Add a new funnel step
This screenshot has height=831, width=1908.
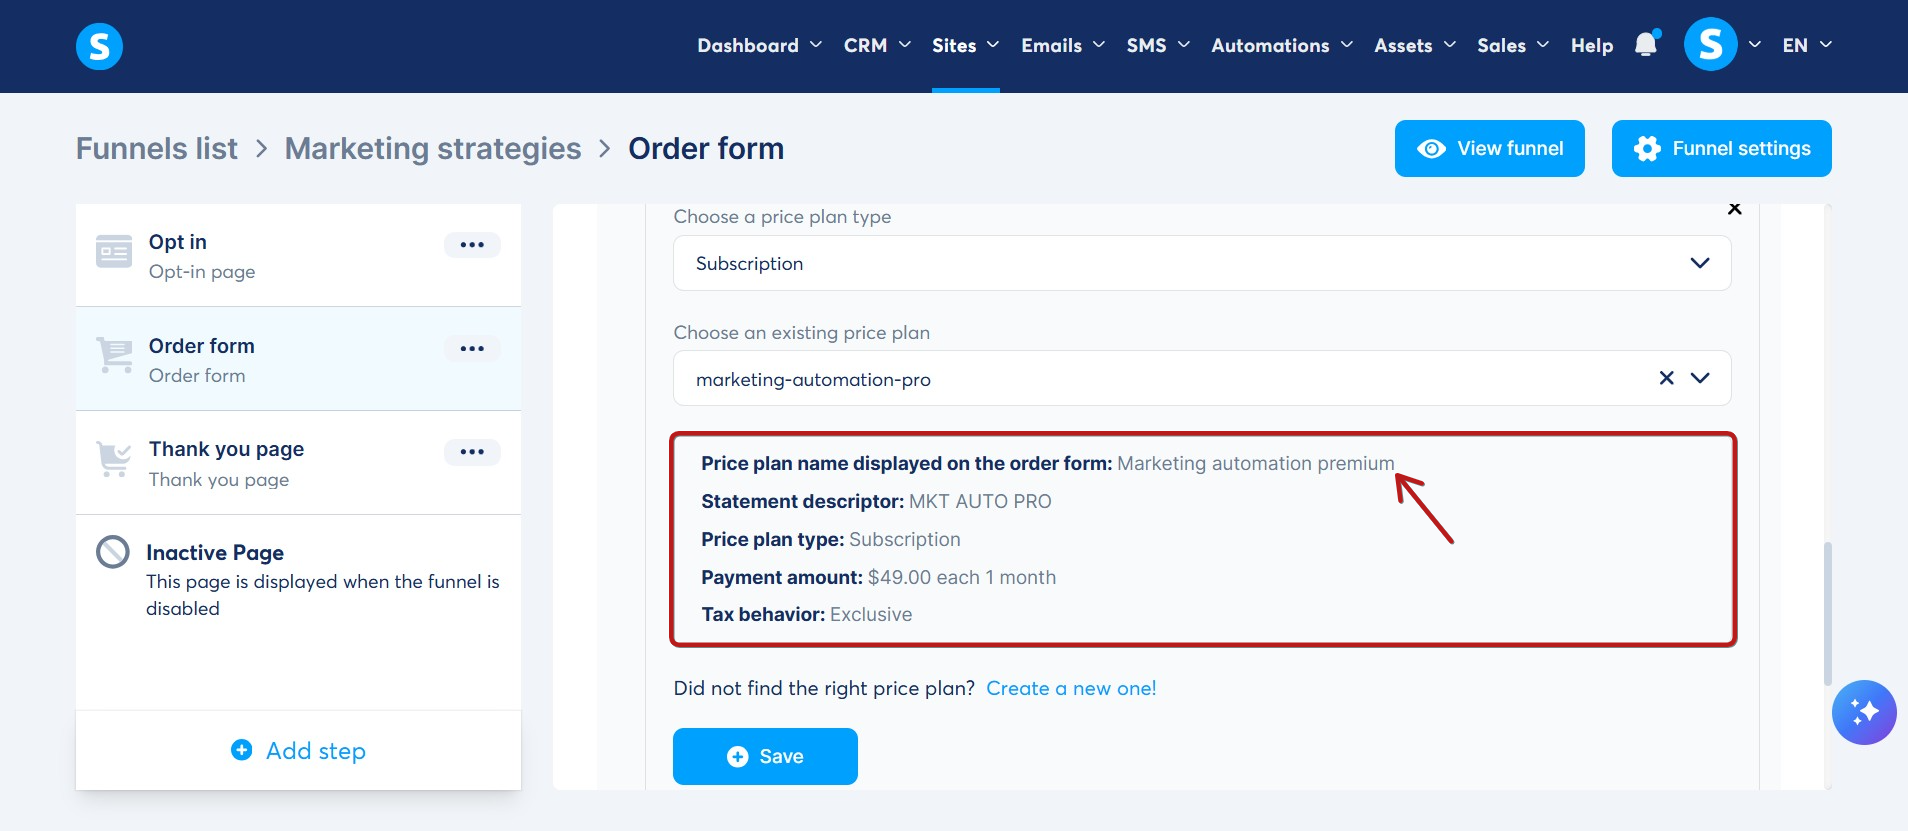coord(298,751)
